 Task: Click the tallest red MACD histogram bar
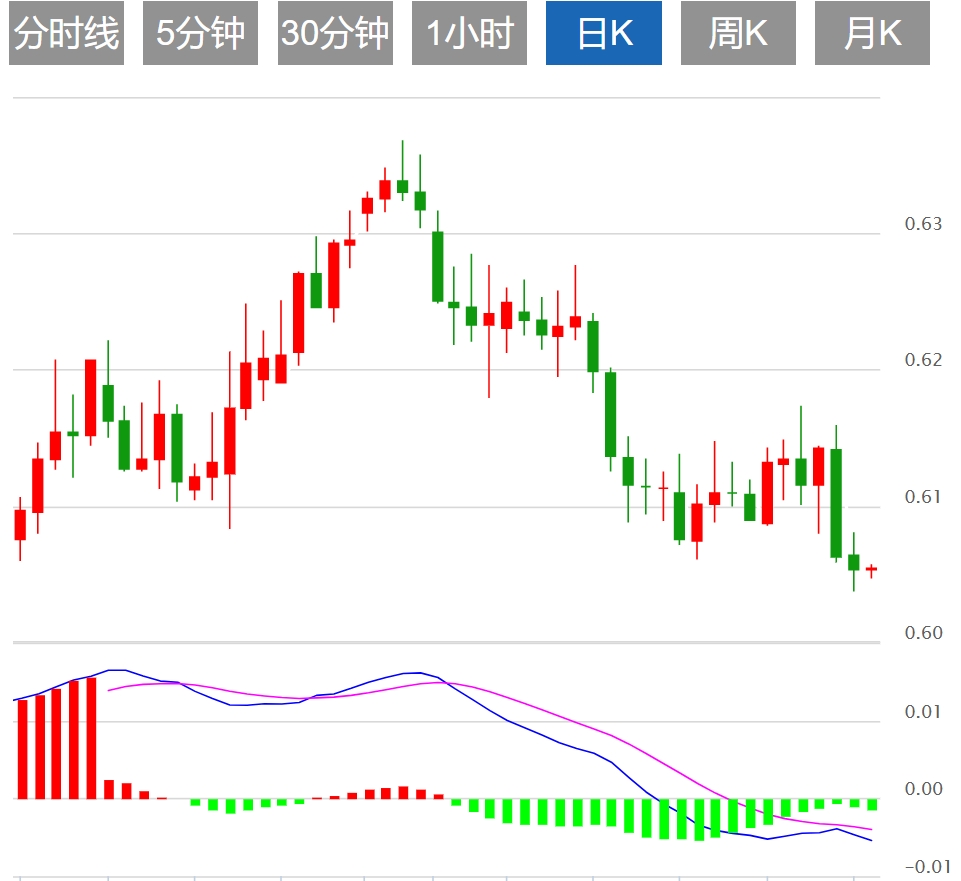(x=91, y=738)
